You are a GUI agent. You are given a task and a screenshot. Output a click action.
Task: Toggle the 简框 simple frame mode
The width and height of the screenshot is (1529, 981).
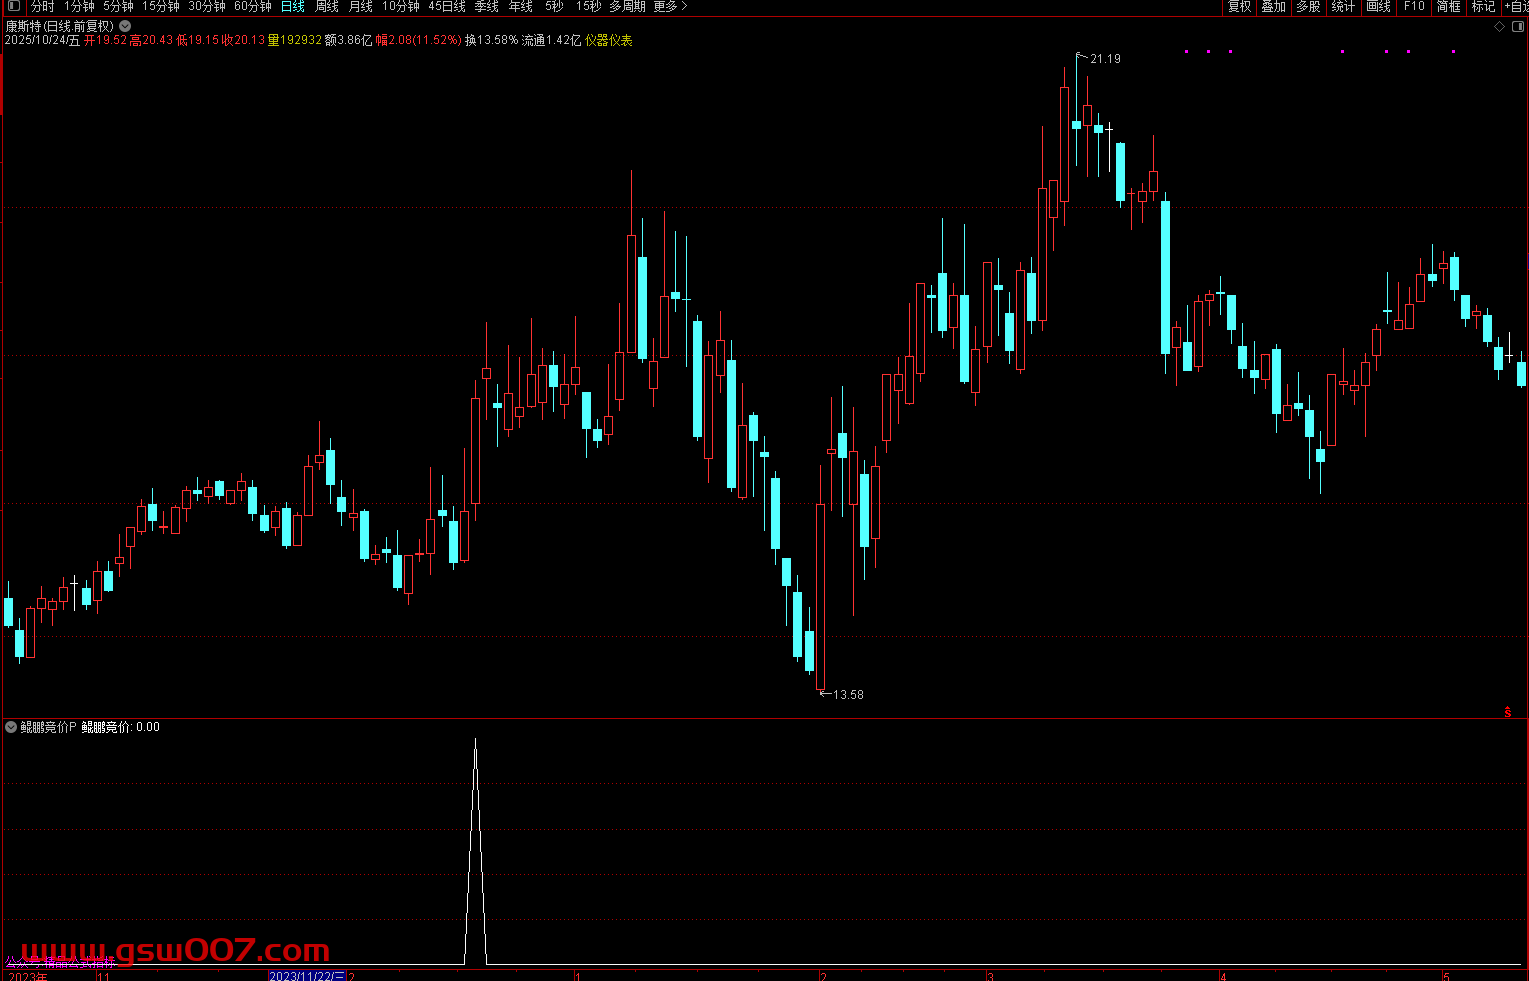point(1448,7)
